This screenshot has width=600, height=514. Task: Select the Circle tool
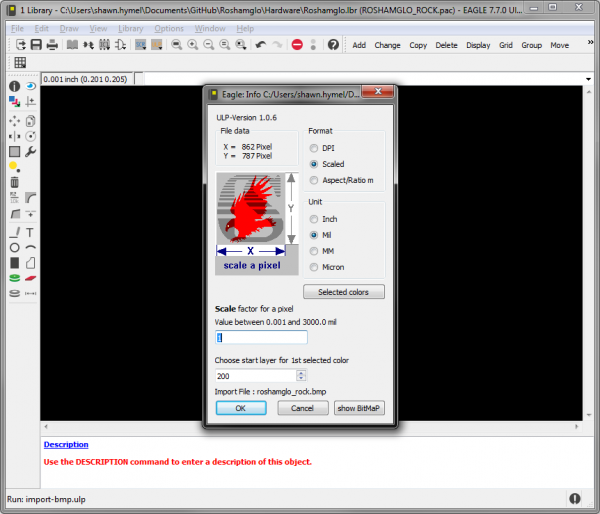[x=15, y=248]
